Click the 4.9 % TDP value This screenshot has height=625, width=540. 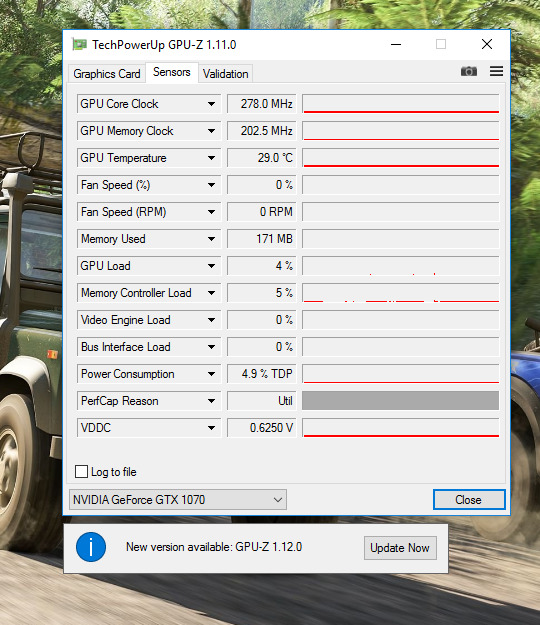[x=262, y=374]
